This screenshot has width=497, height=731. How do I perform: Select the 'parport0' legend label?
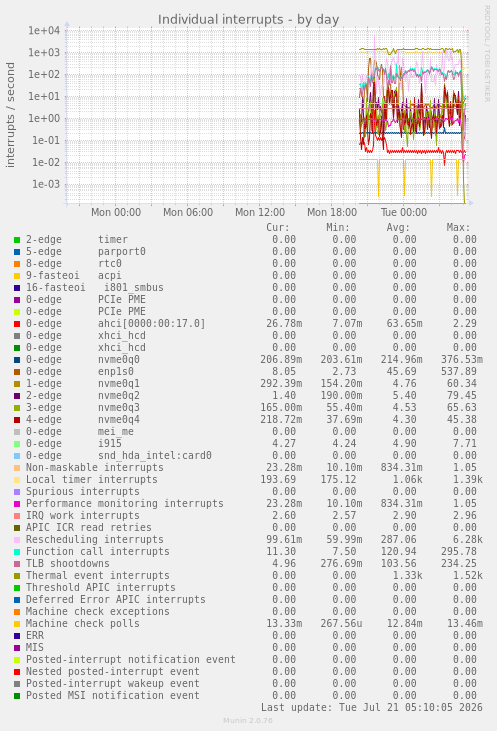(122, 252)
